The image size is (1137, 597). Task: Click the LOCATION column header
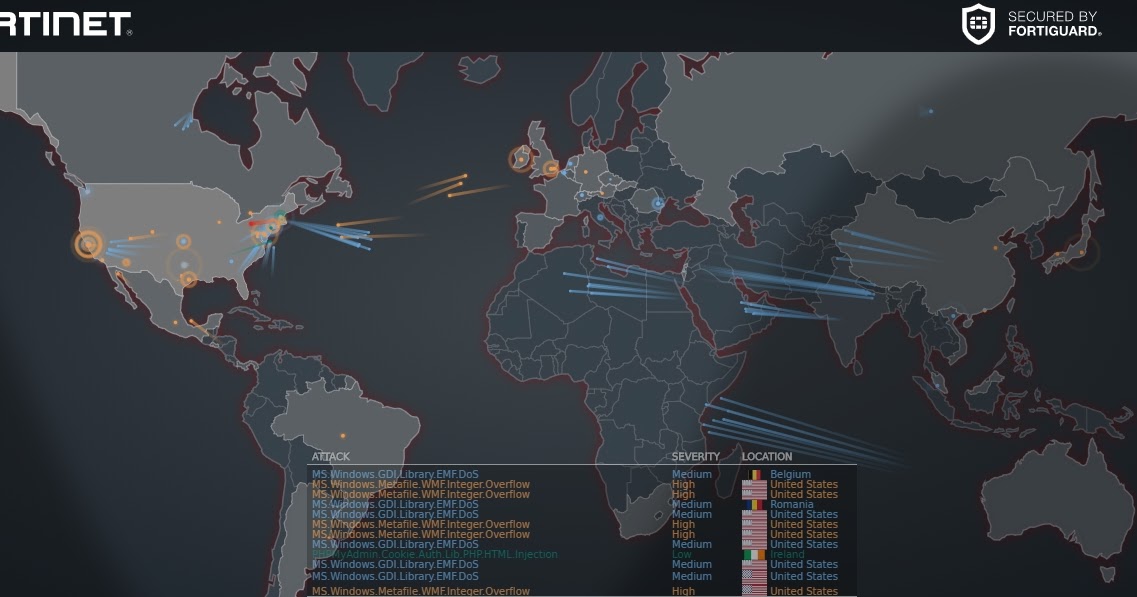pyautogui.click(x=768, y=456)
